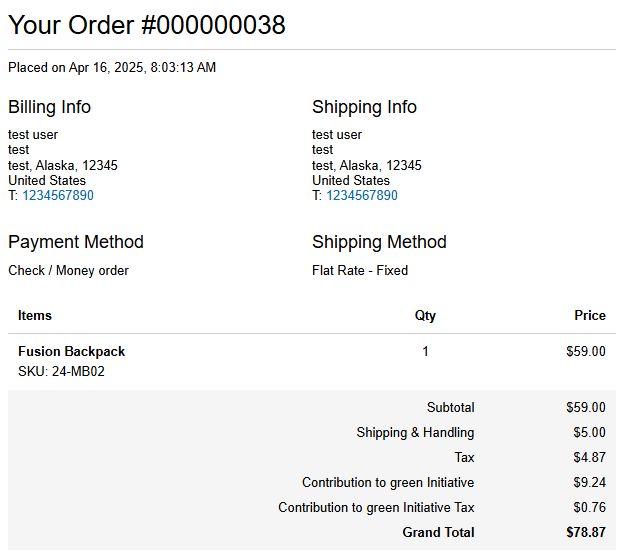Click the Qty column header

point(425,315)
